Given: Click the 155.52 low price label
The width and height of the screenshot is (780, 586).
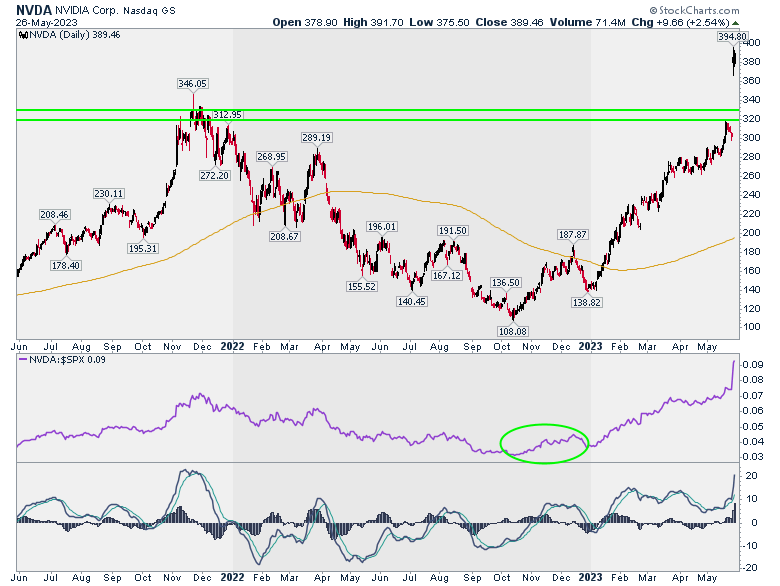Looking at the screenshot, I should [362, 287].
